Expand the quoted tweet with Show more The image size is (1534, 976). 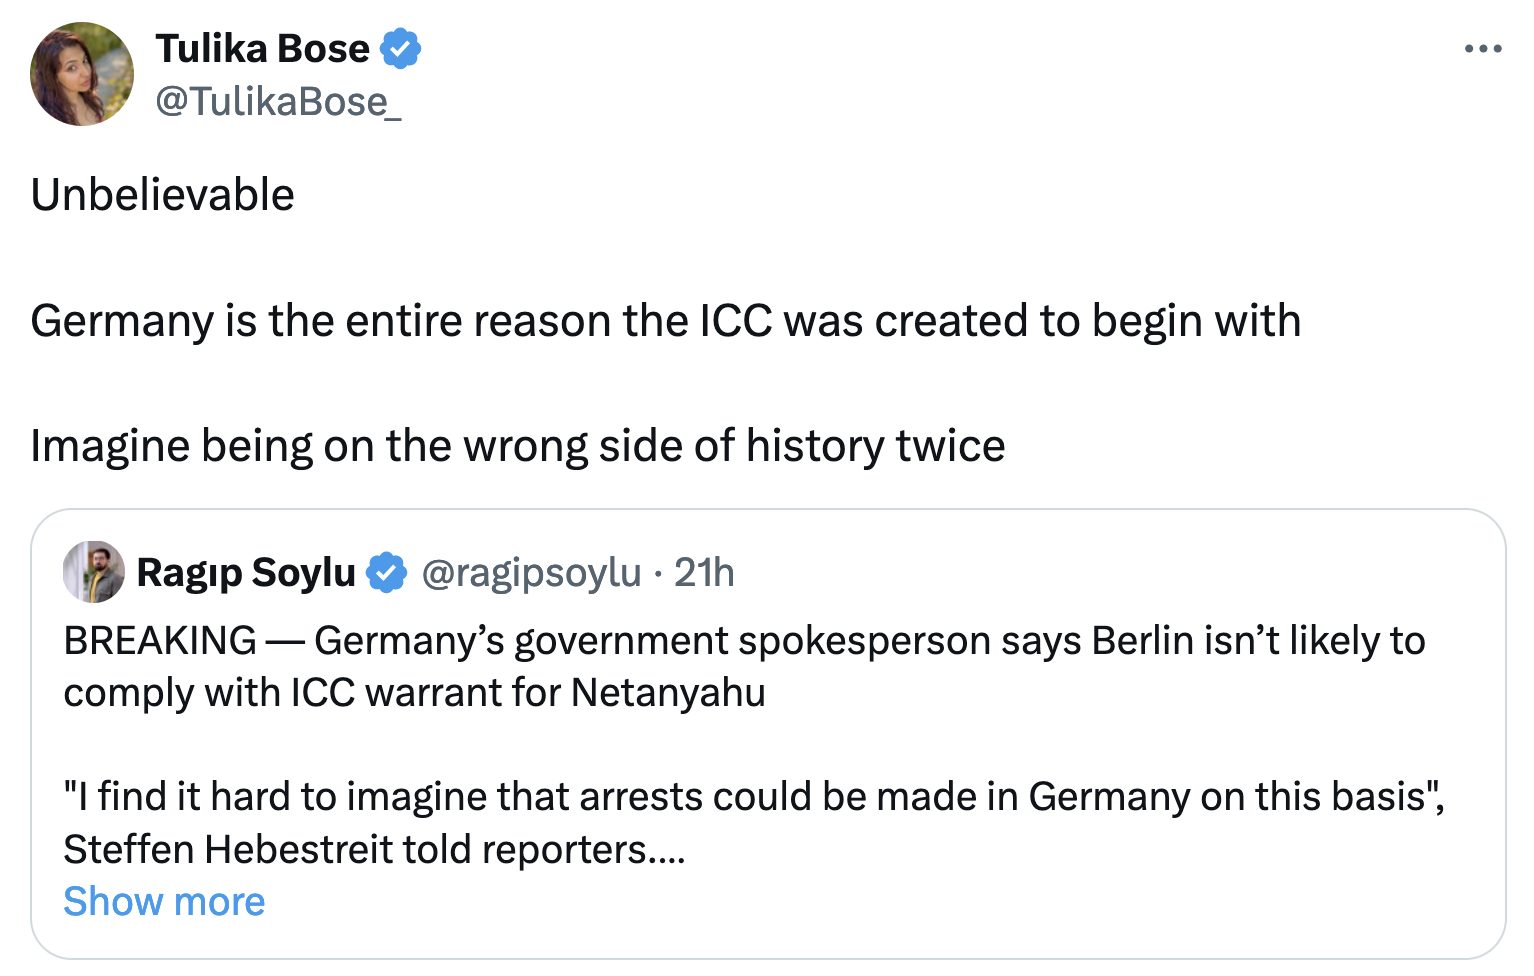164,901
